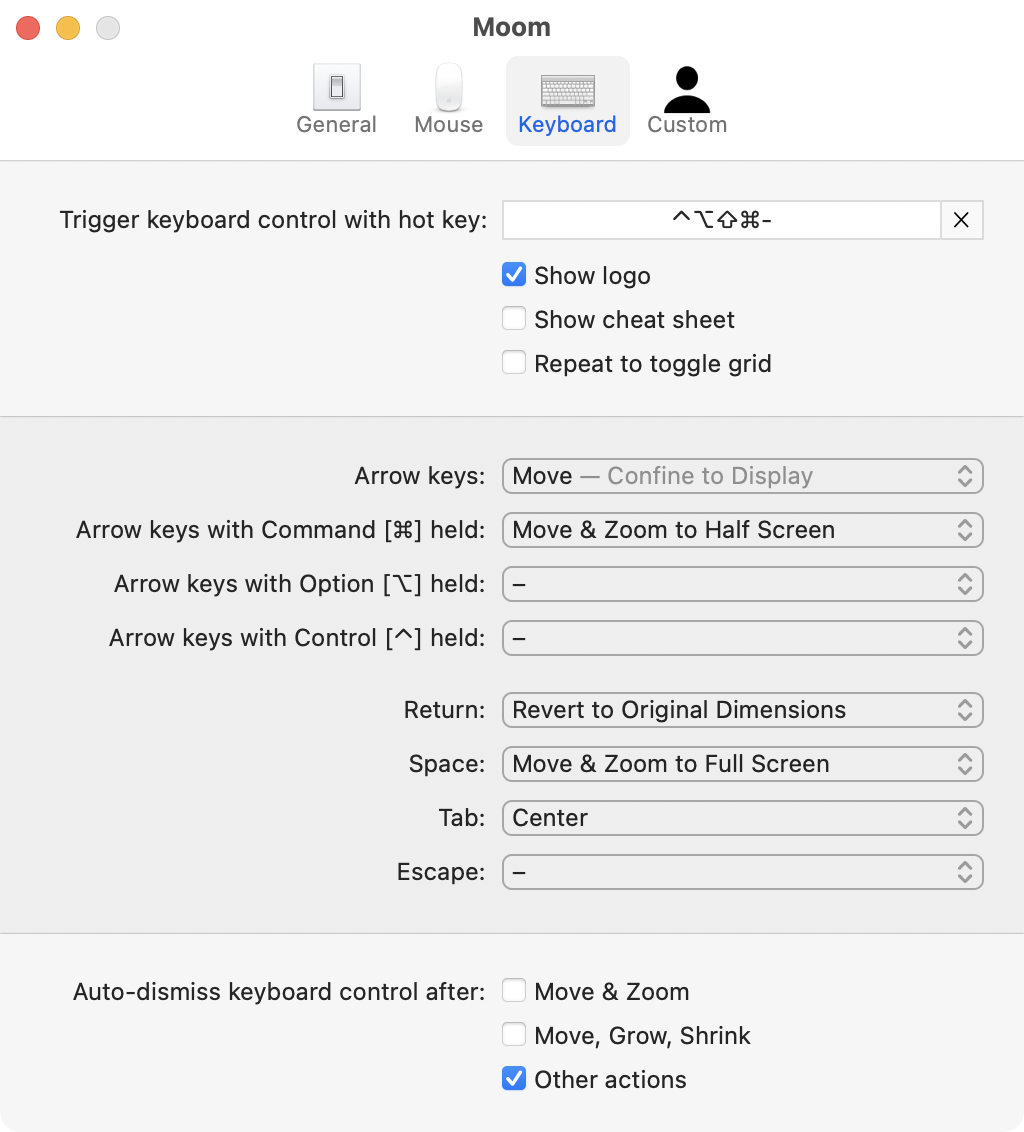Open the Arrow keys action dropdown
The width and height of the screenshot is (1024, 1132).
point(742,476)
